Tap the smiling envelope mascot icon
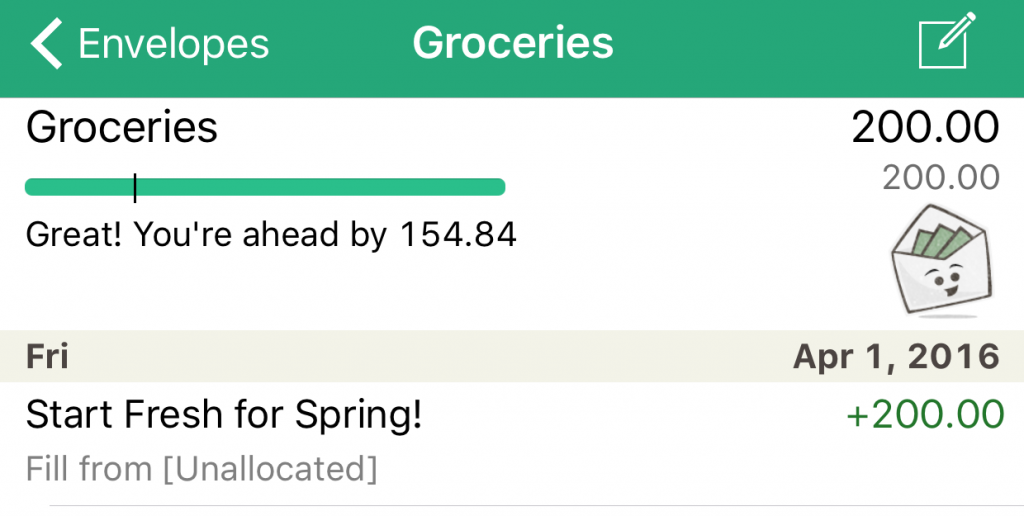This screenshot has width=1024, height=516. pyautogui.click(x=941, y=261)
